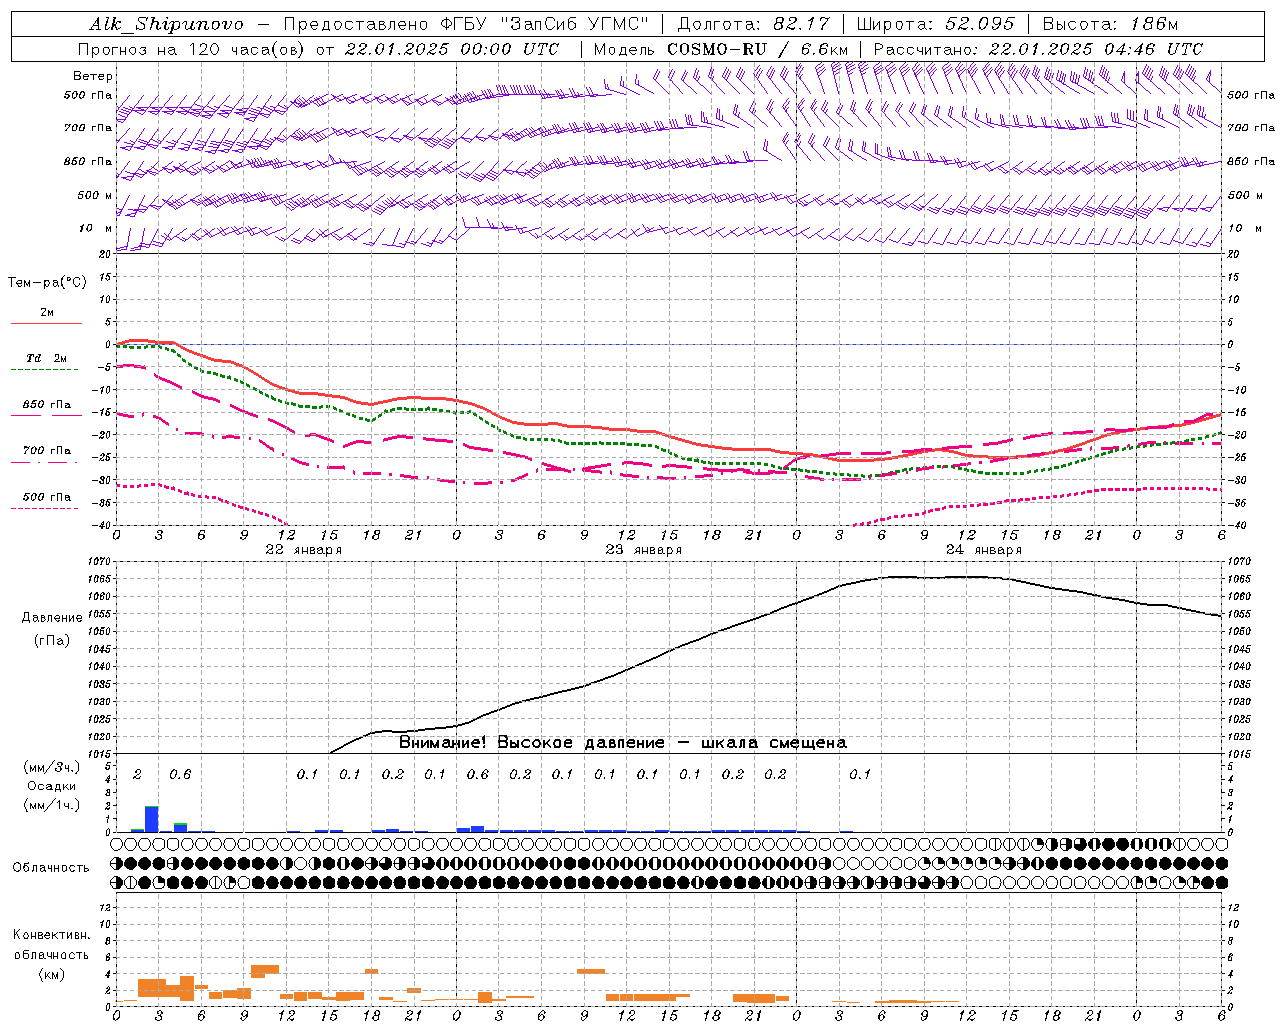The image size is (1280, 1024).
Task: Click "1015" on the right pressure axis
Action: pyautogui.click(x=1238, y=753)
